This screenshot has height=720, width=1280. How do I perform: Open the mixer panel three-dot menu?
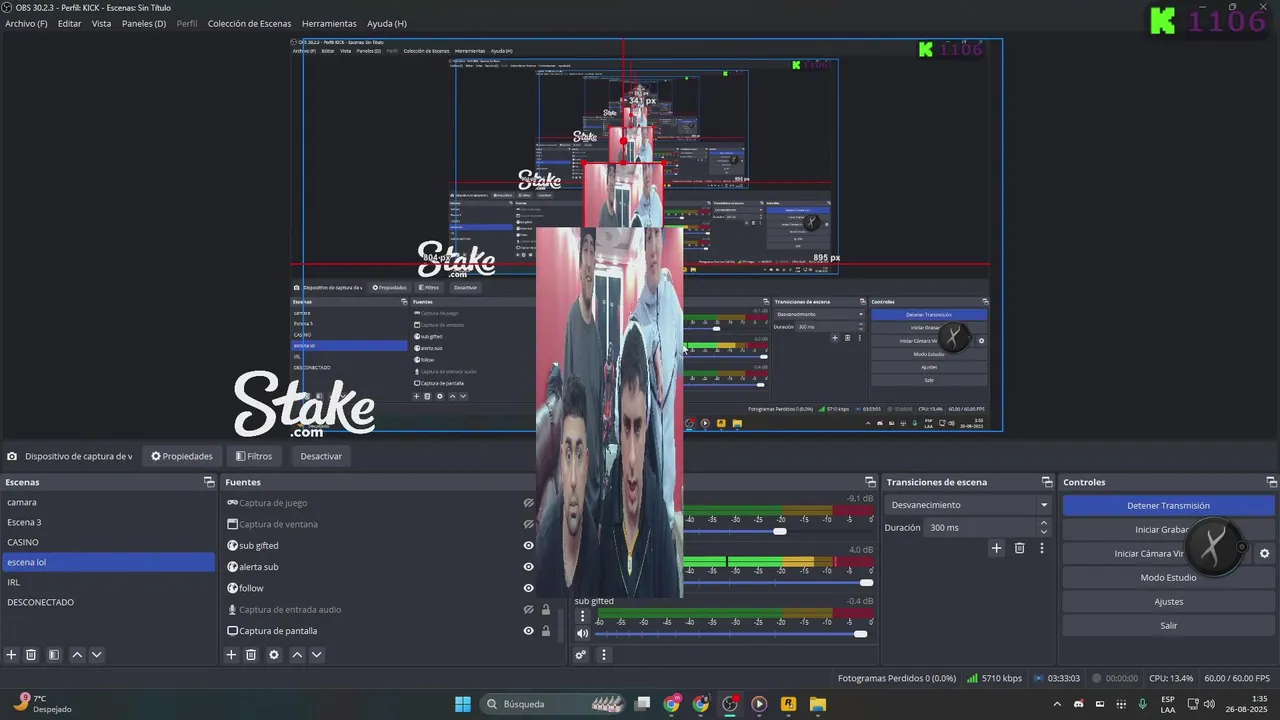[603, 655]
